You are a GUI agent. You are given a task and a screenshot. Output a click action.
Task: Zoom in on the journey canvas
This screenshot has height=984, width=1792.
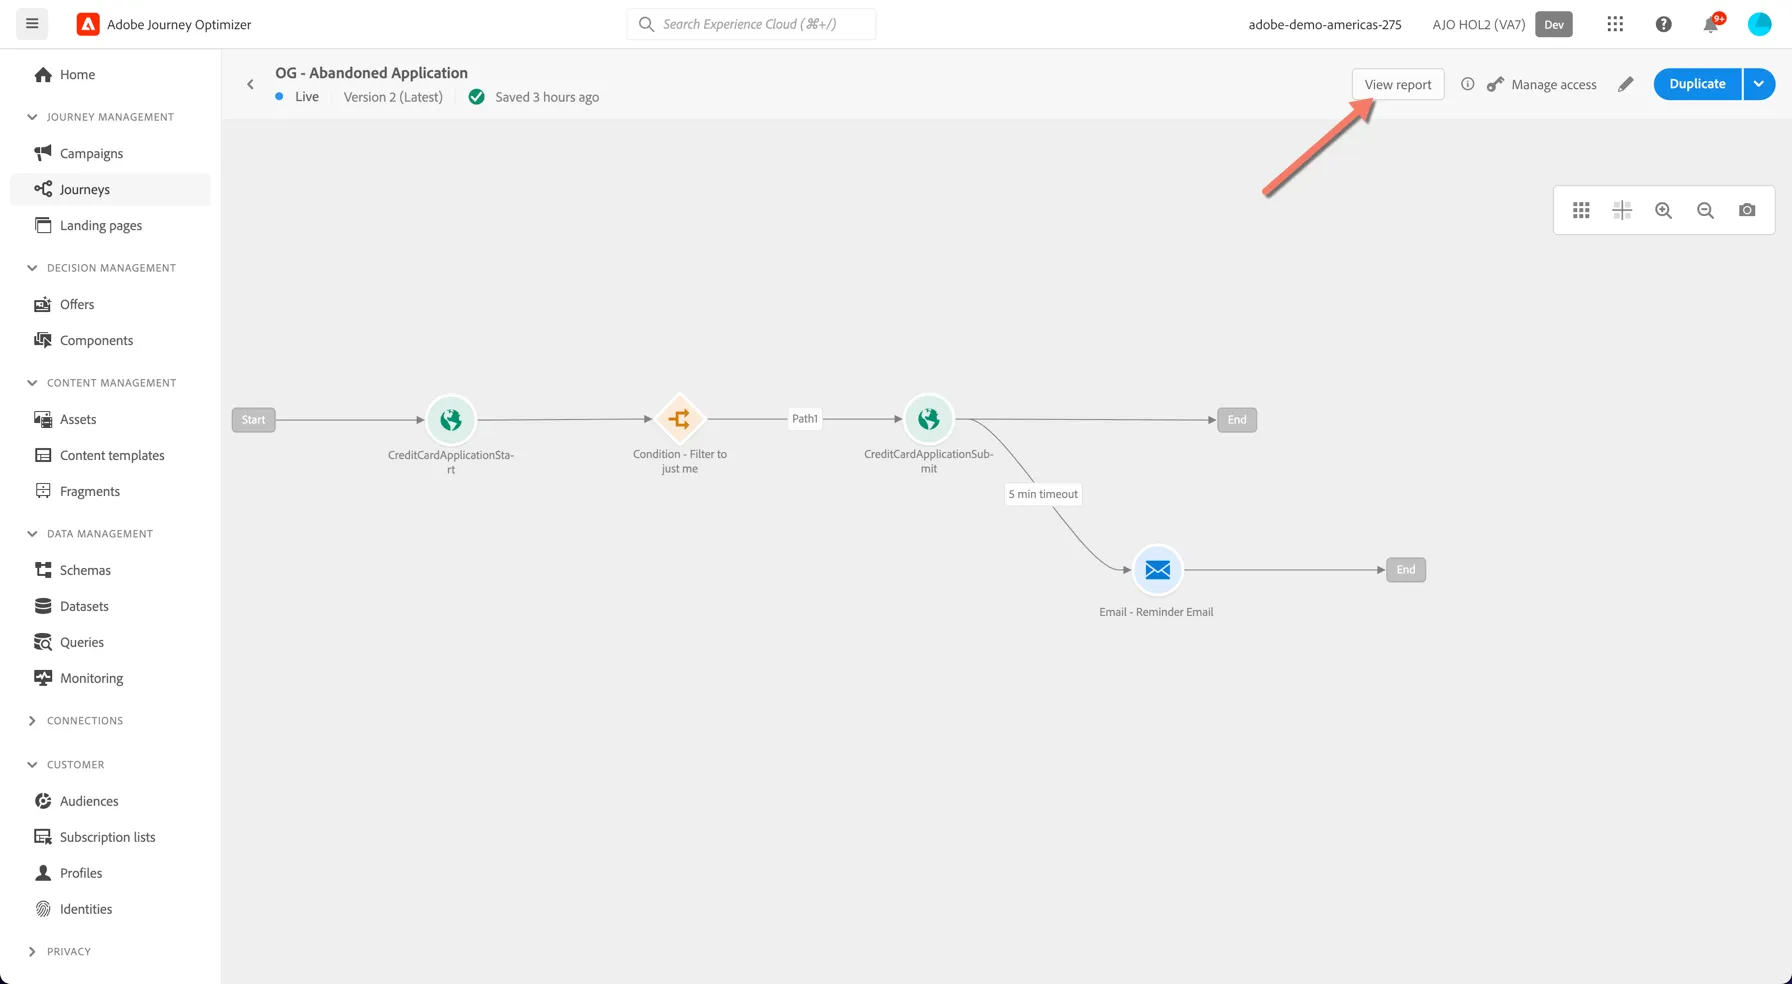[1664, 210]
